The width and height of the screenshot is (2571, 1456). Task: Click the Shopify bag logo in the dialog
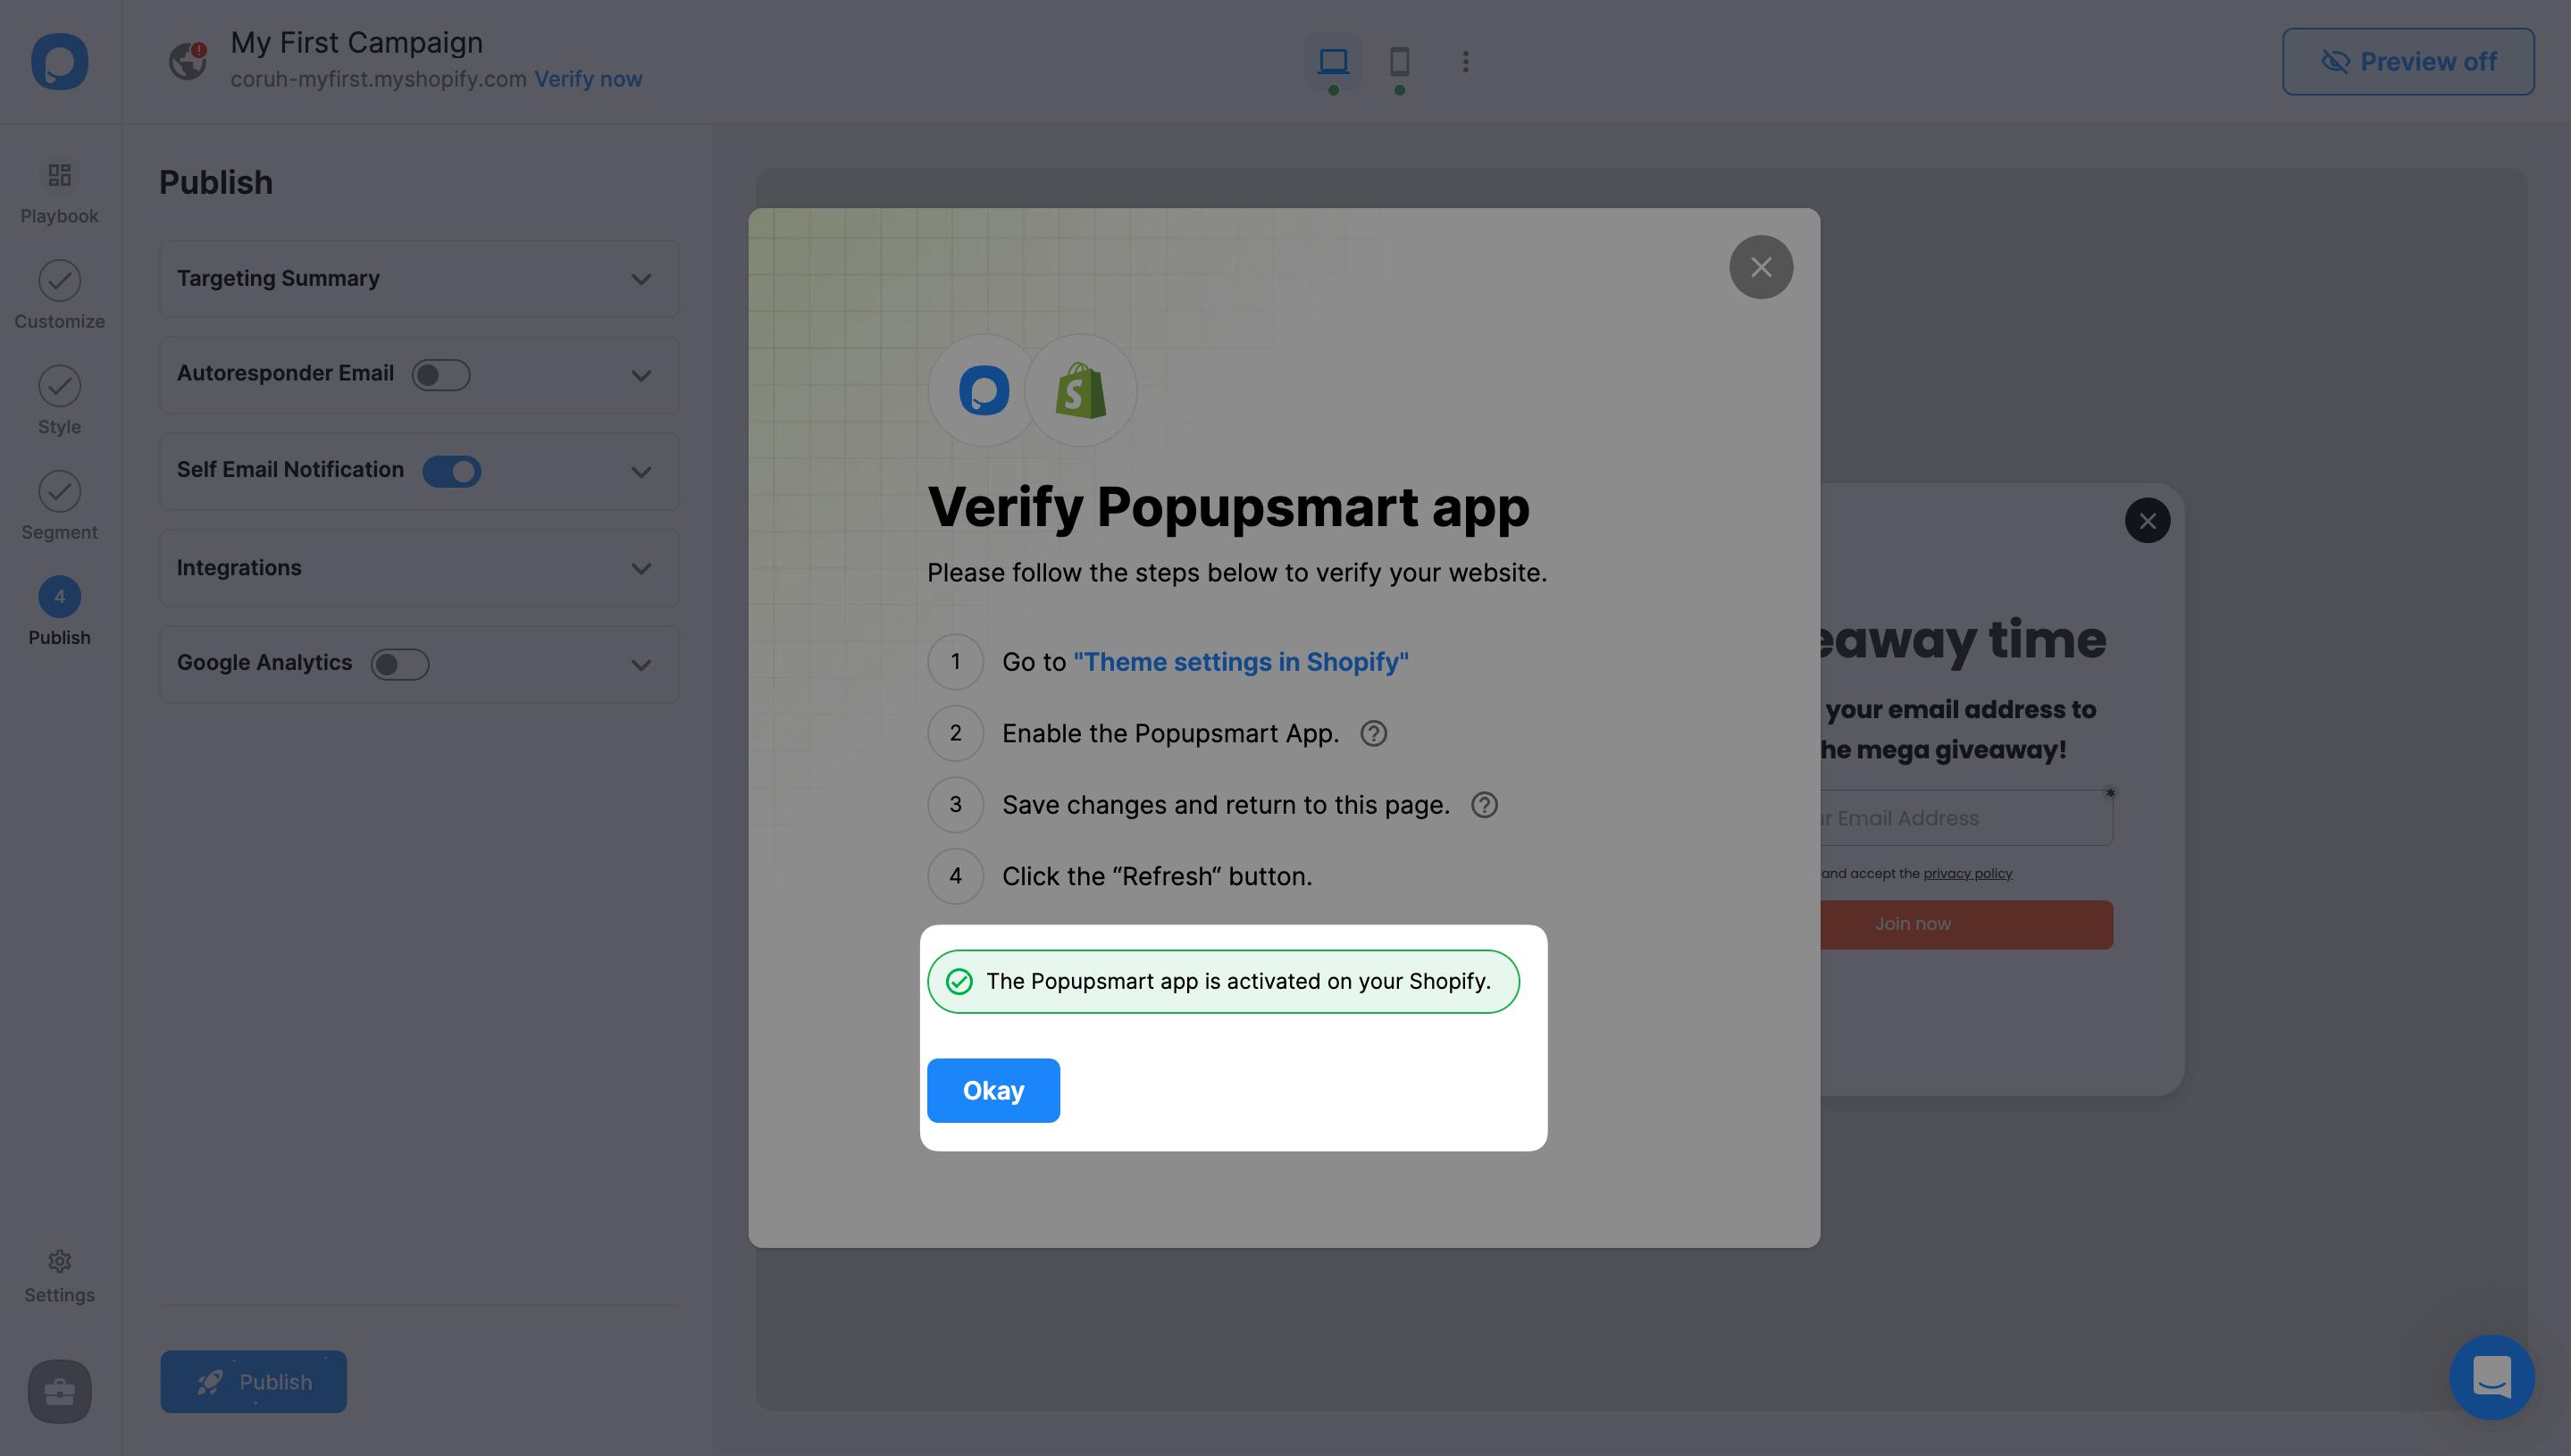[x=1080, y=391]
